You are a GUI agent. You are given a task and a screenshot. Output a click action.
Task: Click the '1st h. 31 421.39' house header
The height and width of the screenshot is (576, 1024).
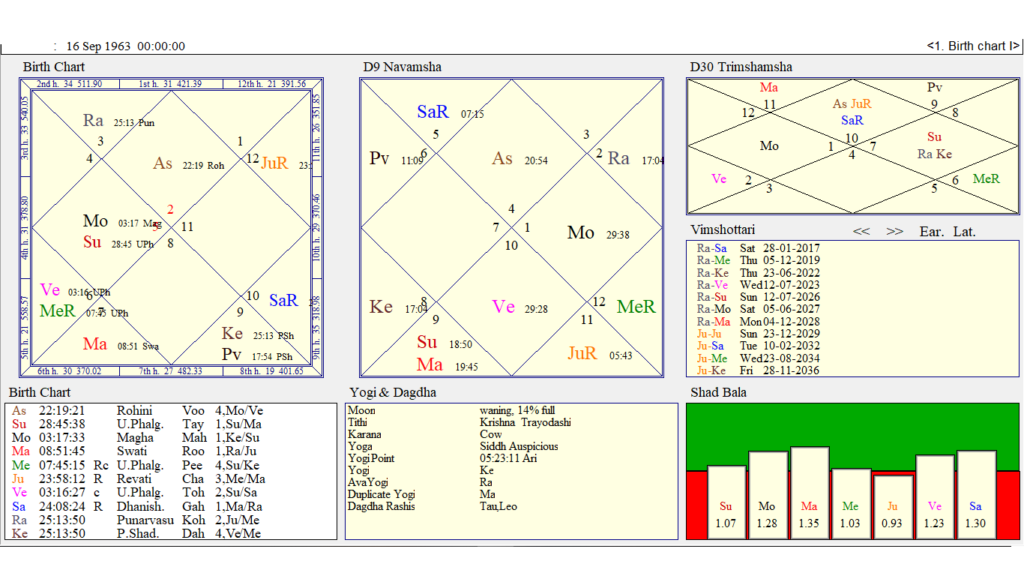coord(170,84)
